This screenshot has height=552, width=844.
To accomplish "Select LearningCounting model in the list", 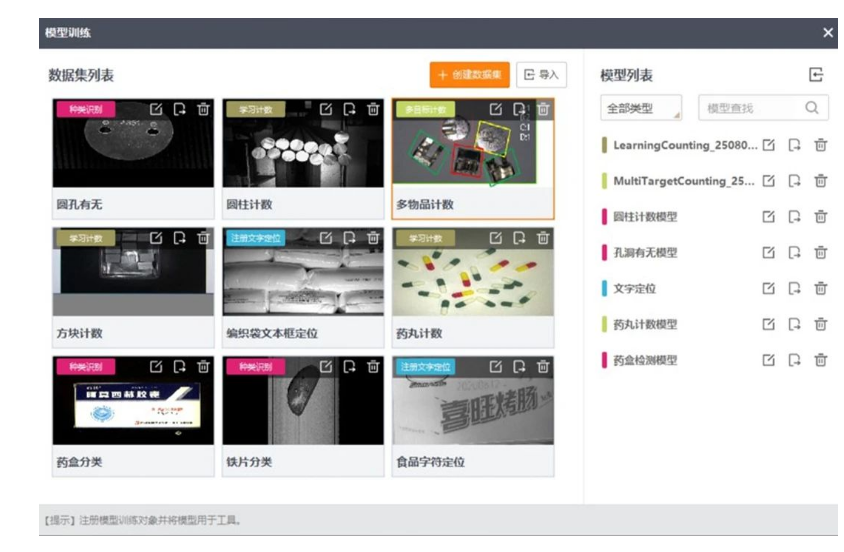I will tap(685, 145).
